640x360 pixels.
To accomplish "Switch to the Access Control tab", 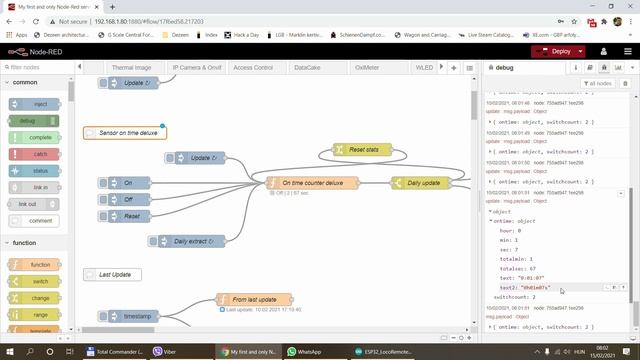I will pyautogui.click(x=253, y=68).
